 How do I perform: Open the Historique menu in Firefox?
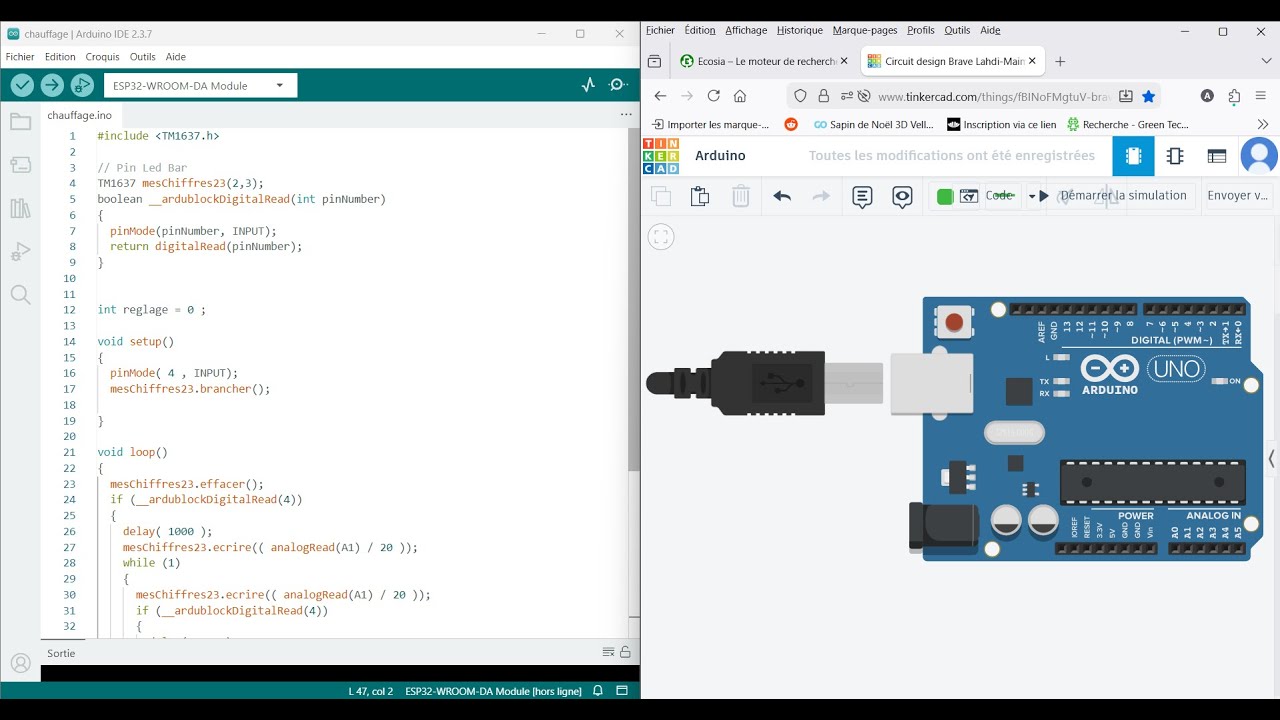click(800, 31)
